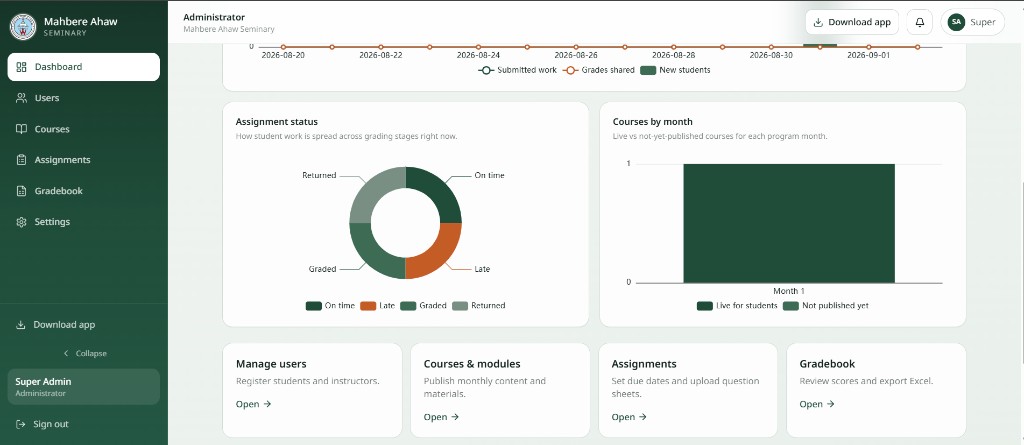Click the Late label beside the donut
Image resolution: width=1024 pixels, height=445 pixels.
click(x=482, y=269)
